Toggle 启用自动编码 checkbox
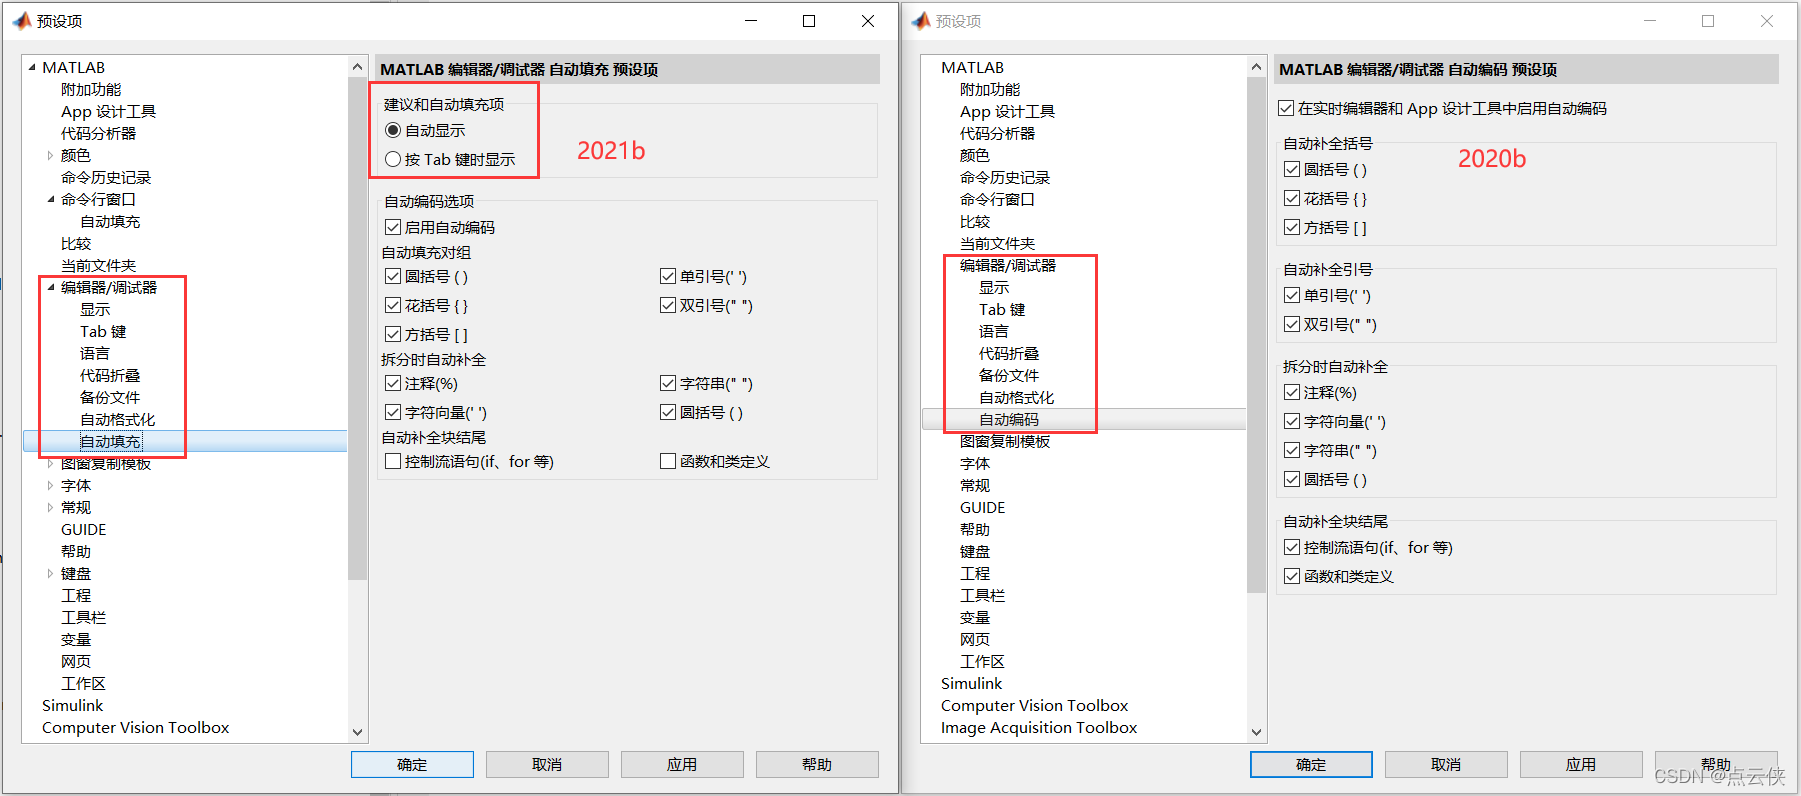 point(393,228)
